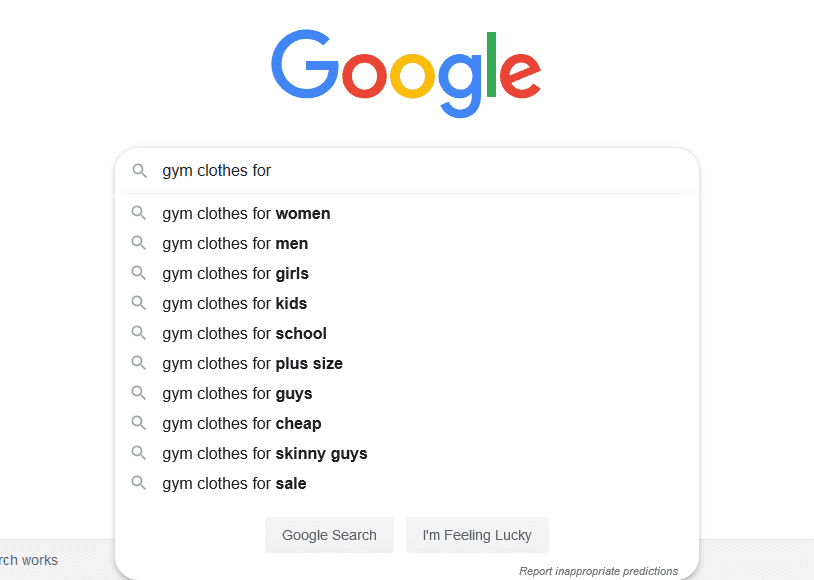Click the magnifier beside "gym clothes for cheap"

click(x=139, y=423)
